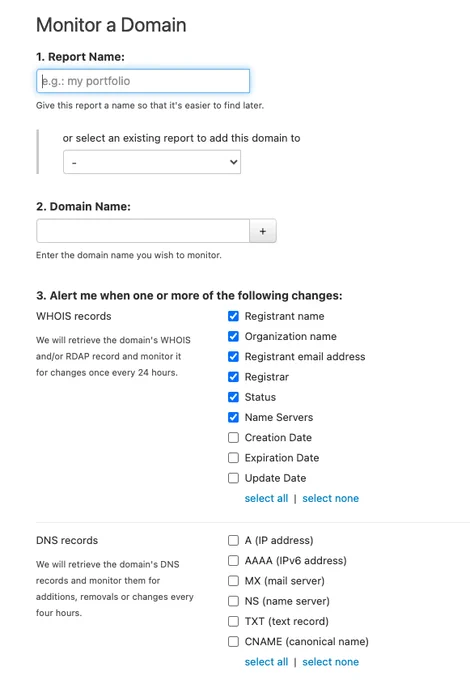
Task: Uncheck the Registrant name checkbox
Action: click(233, 316)
